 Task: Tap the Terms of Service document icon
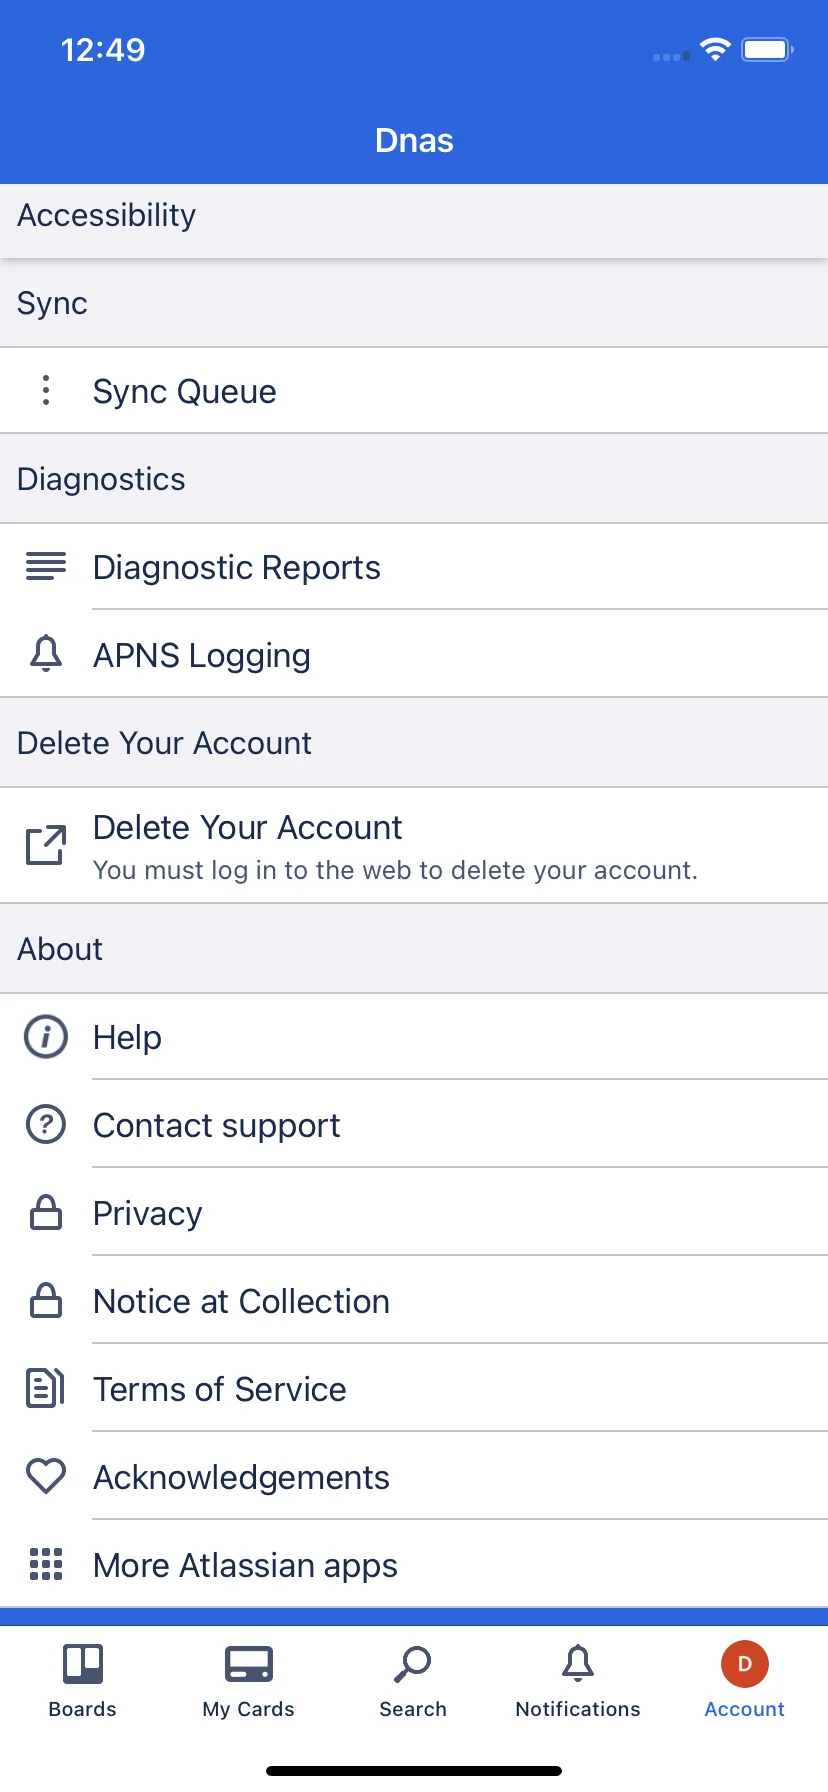(x=46, y=1388)
